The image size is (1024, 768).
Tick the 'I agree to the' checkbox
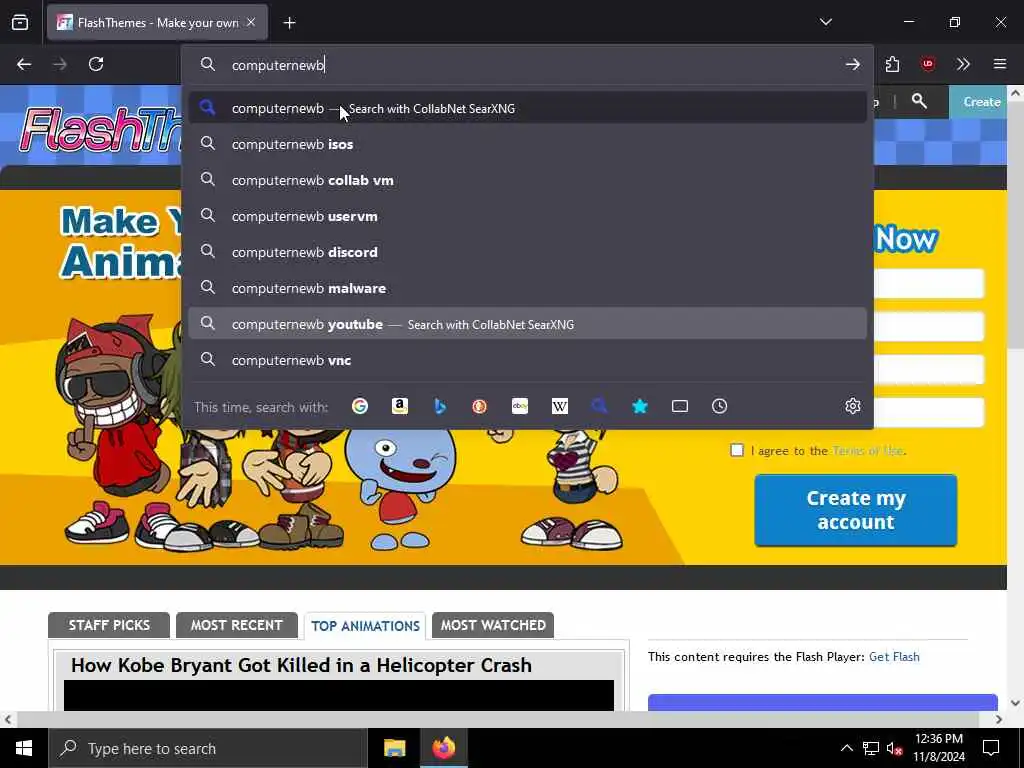point(737,450)
